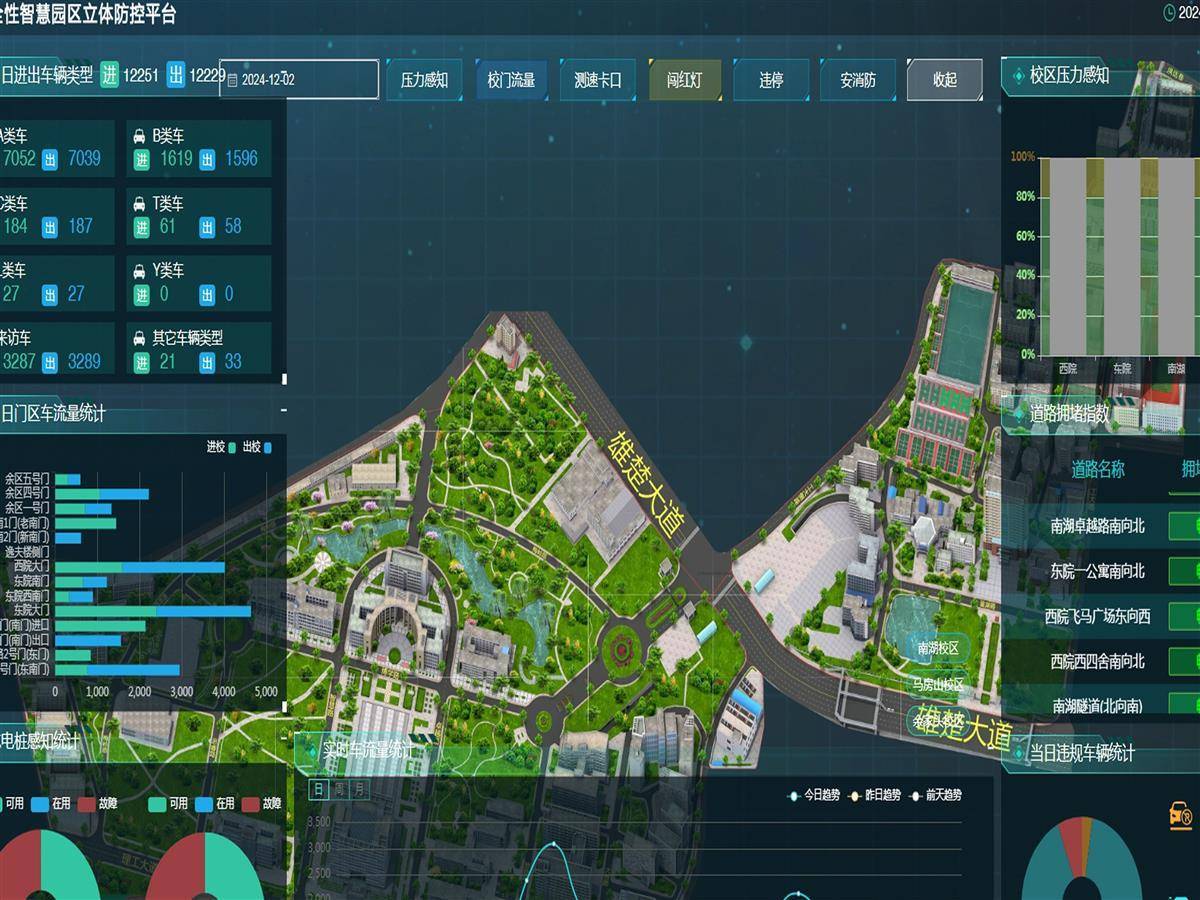Click the 南湖校区 label on the map
Viewport: 1200px width, 900px height.
938,648
